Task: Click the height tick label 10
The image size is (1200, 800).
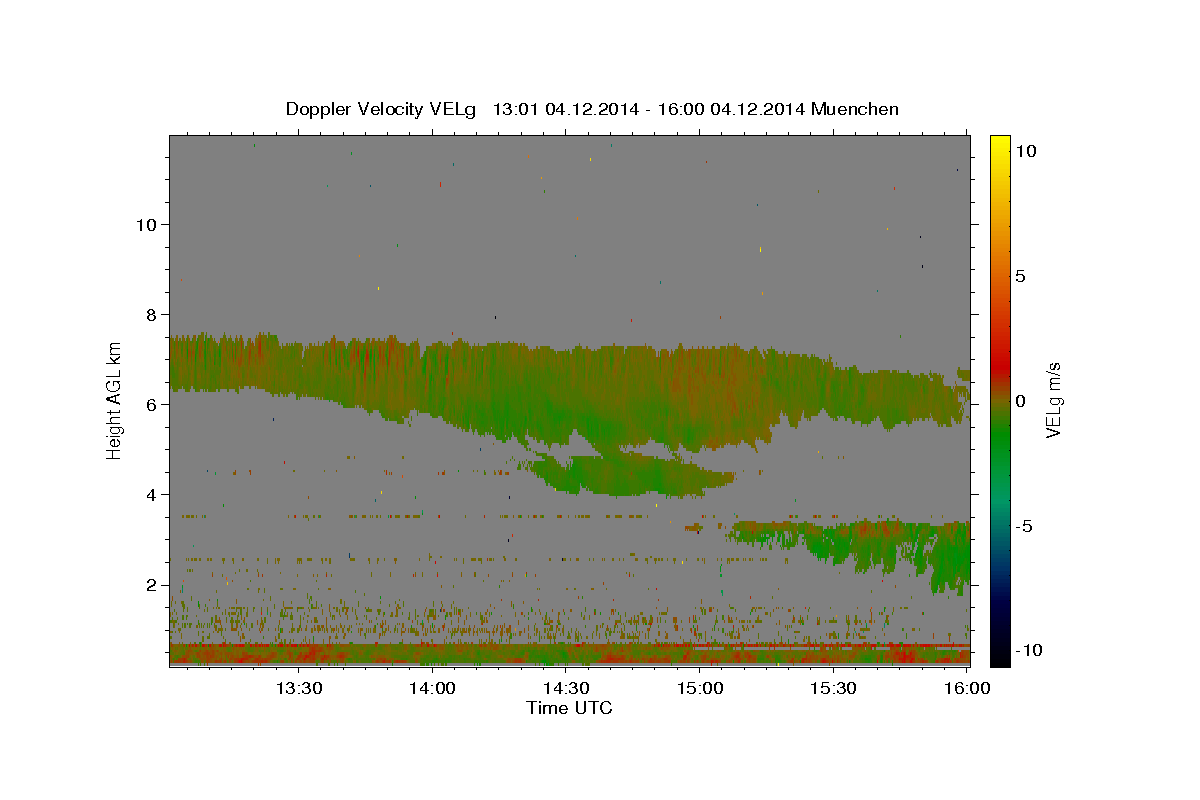Action: pos(146,224)
